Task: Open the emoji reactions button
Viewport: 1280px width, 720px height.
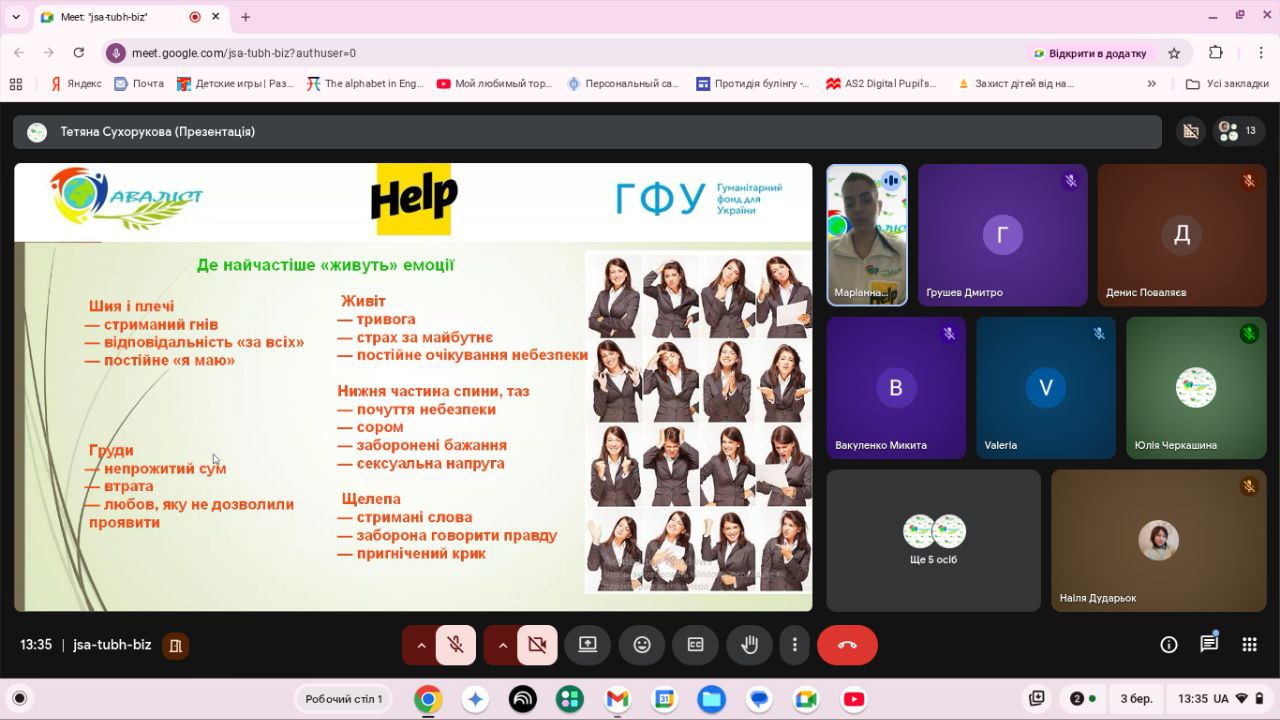Action: 642,645
